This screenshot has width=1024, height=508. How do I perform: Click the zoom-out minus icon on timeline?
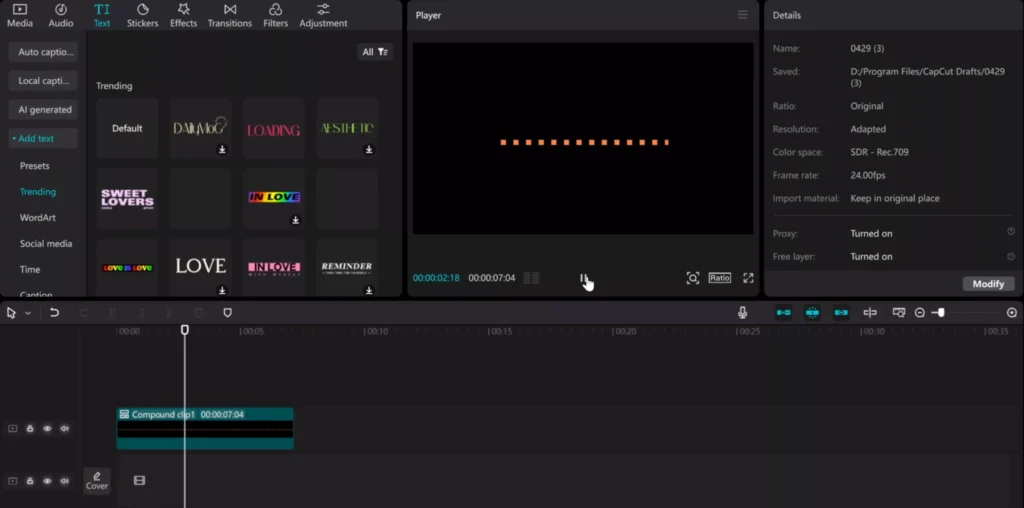[920, 313]
